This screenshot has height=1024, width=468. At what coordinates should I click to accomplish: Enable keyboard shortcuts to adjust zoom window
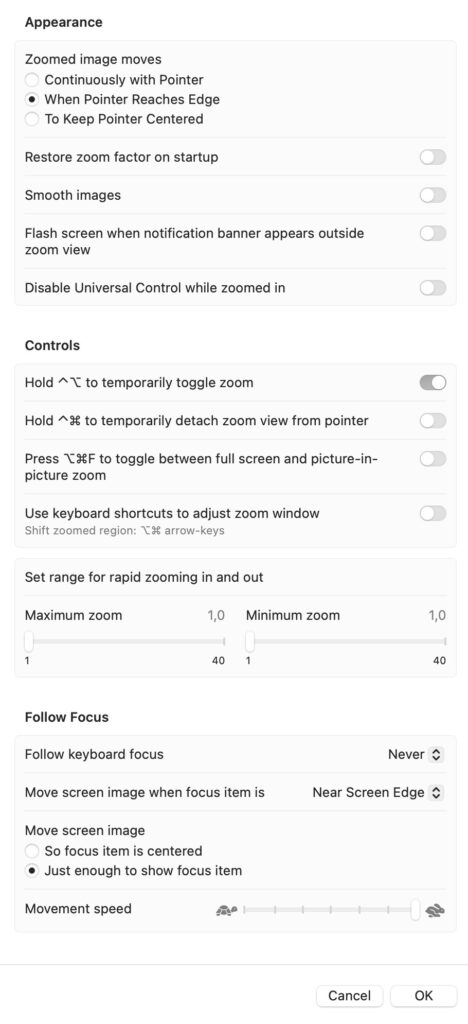pyautogui.click(x=433, y=513)
